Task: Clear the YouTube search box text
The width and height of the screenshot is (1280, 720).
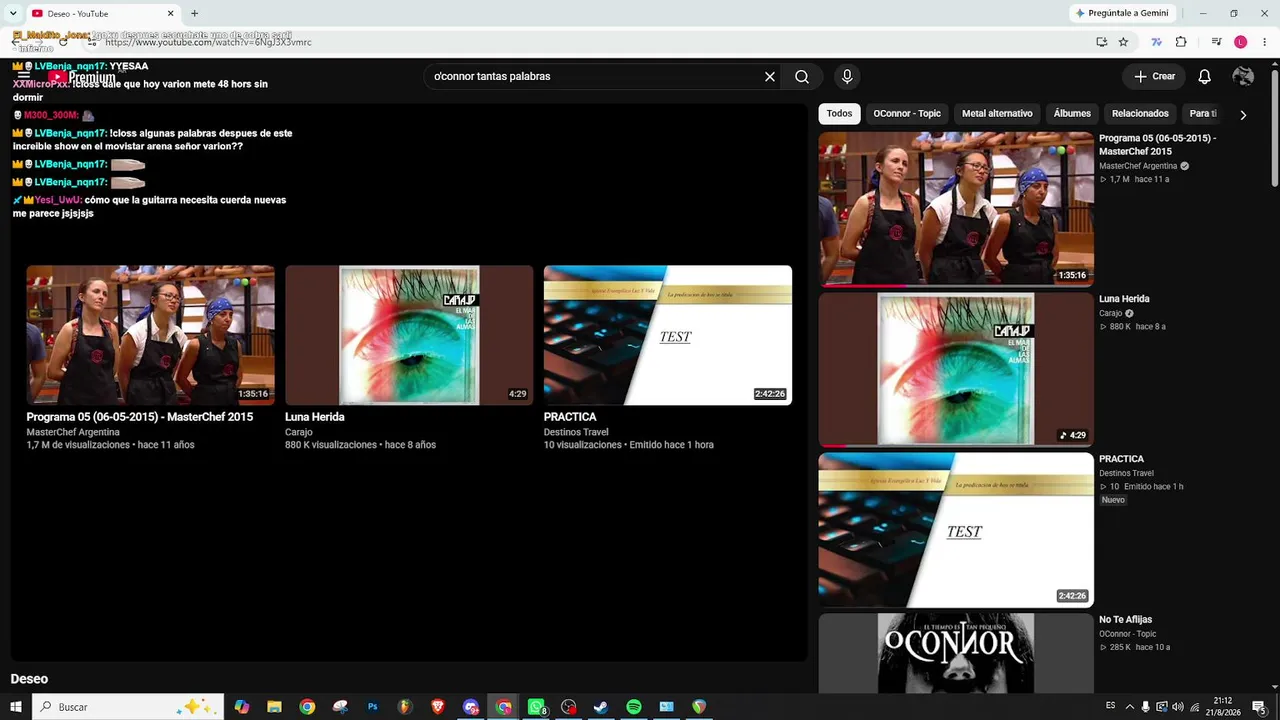Action: coord(770,77)
